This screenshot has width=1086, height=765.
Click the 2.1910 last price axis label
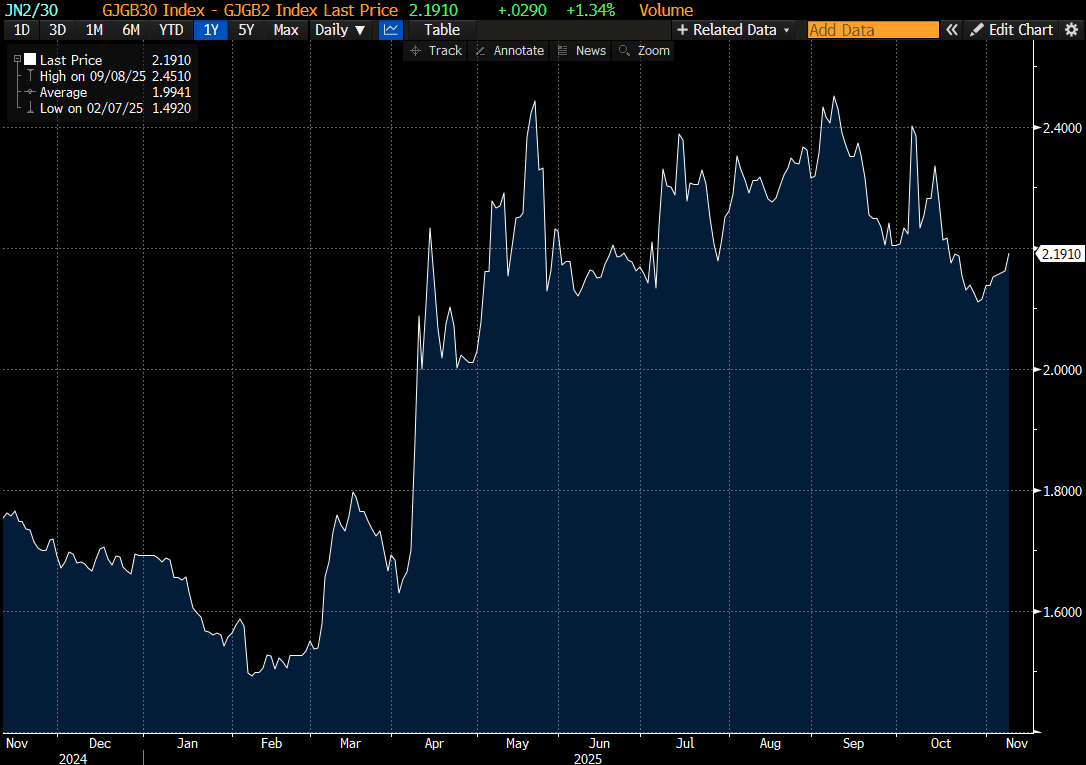point(1060,254)
